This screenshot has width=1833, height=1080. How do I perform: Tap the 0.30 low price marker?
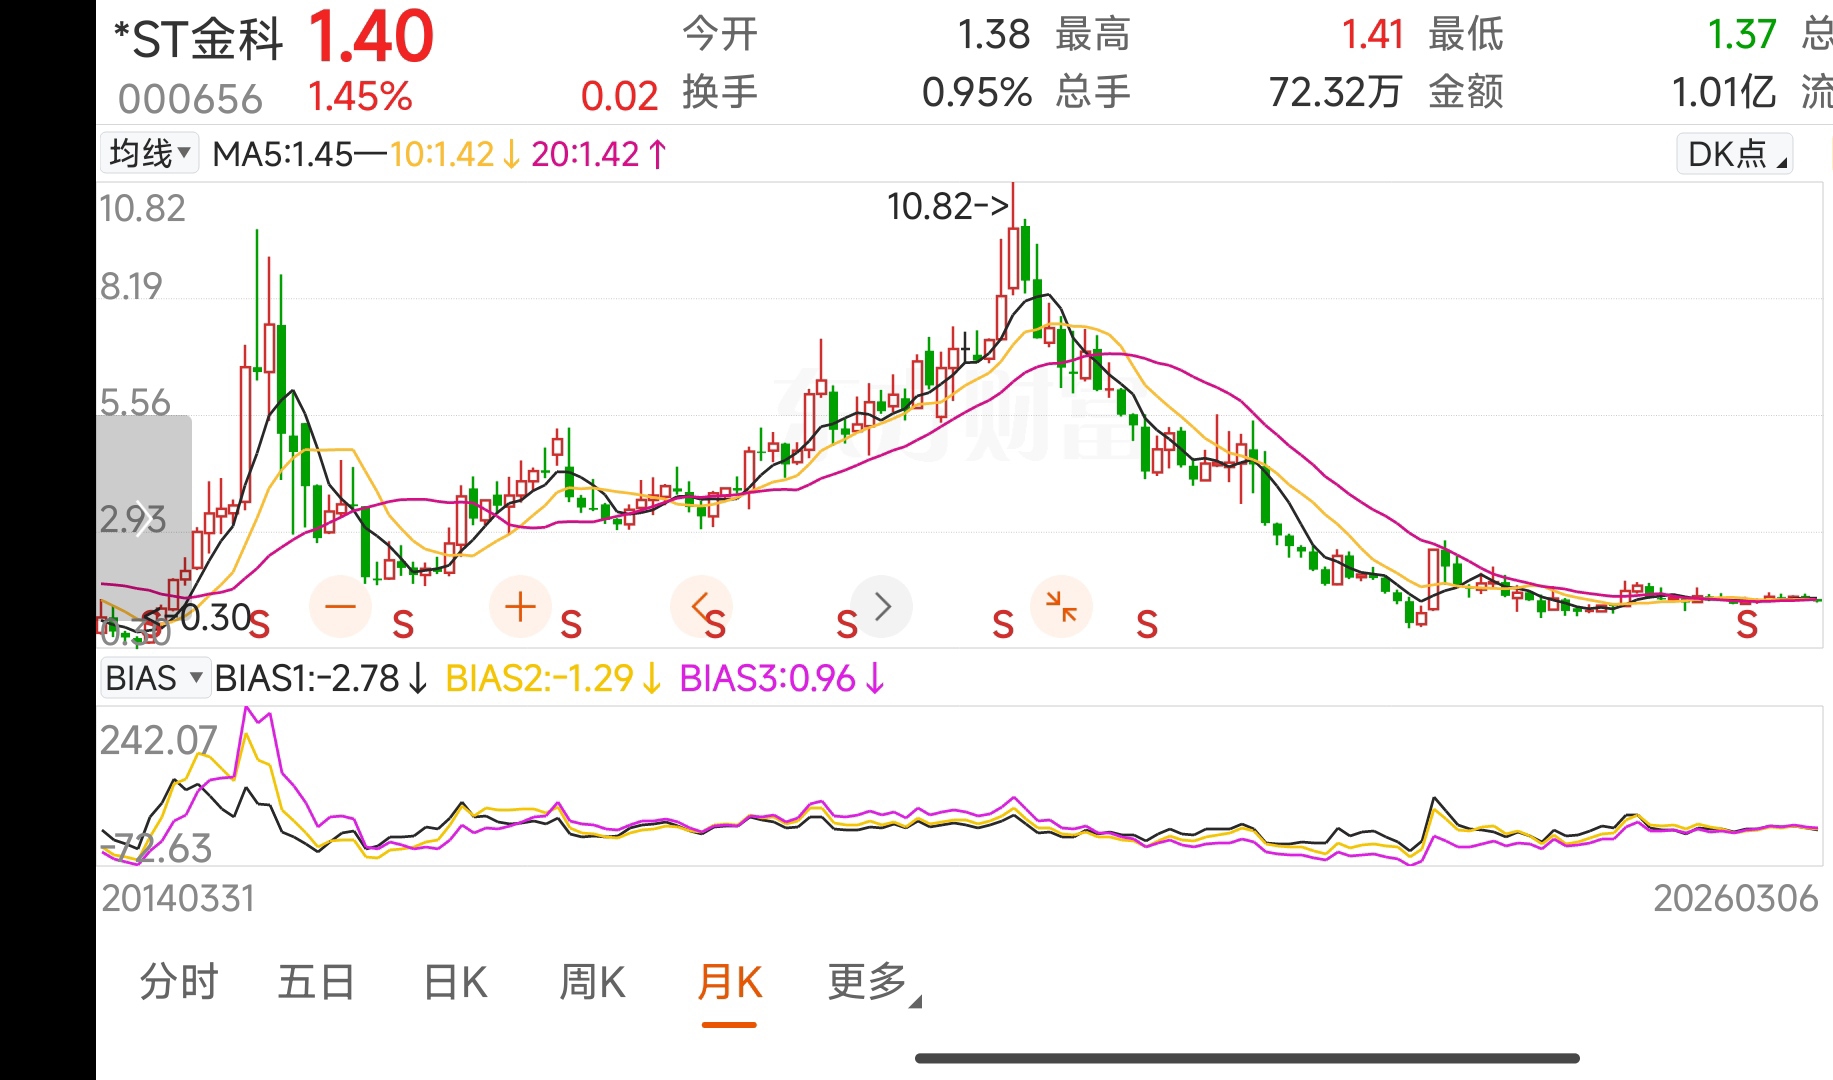pos(215,618)
